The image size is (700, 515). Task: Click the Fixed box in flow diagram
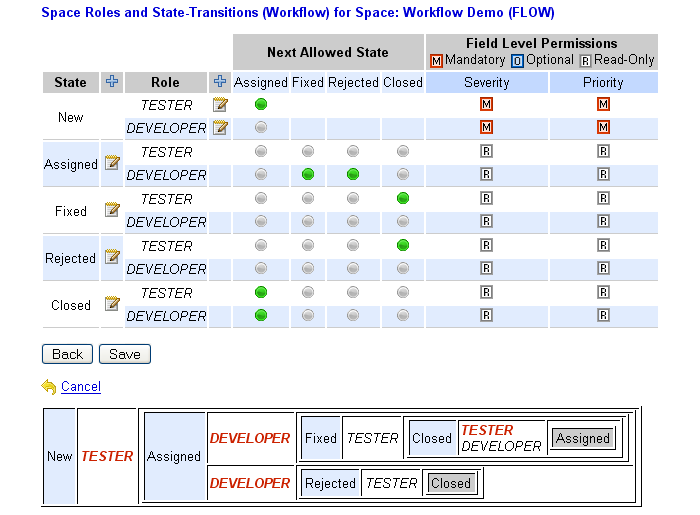321,438
